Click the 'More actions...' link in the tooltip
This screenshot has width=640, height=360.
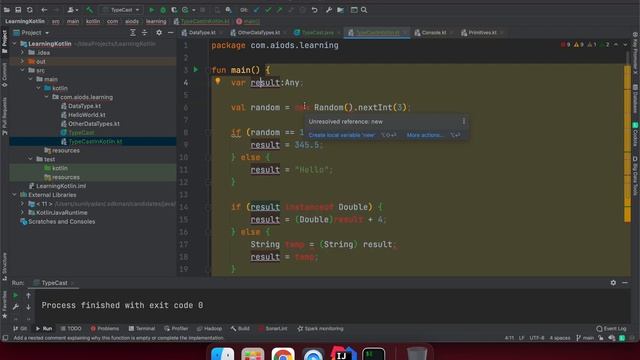coord(424,135)
